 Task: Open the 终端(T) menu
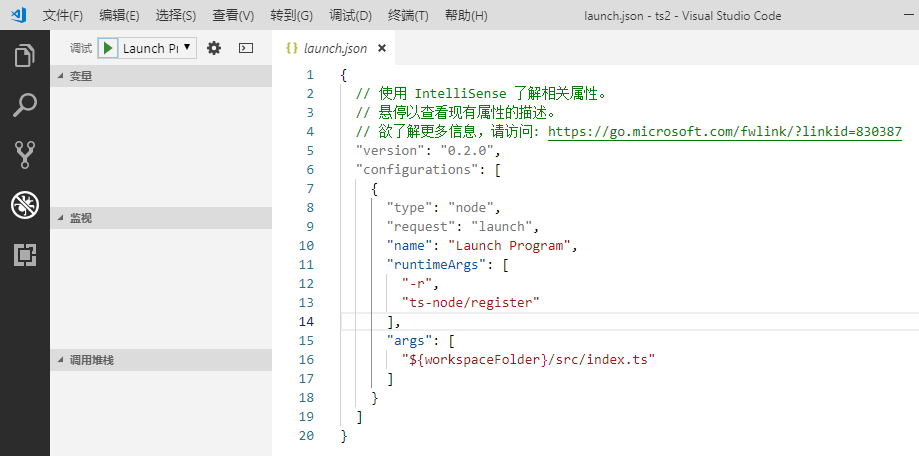(408, 16)
